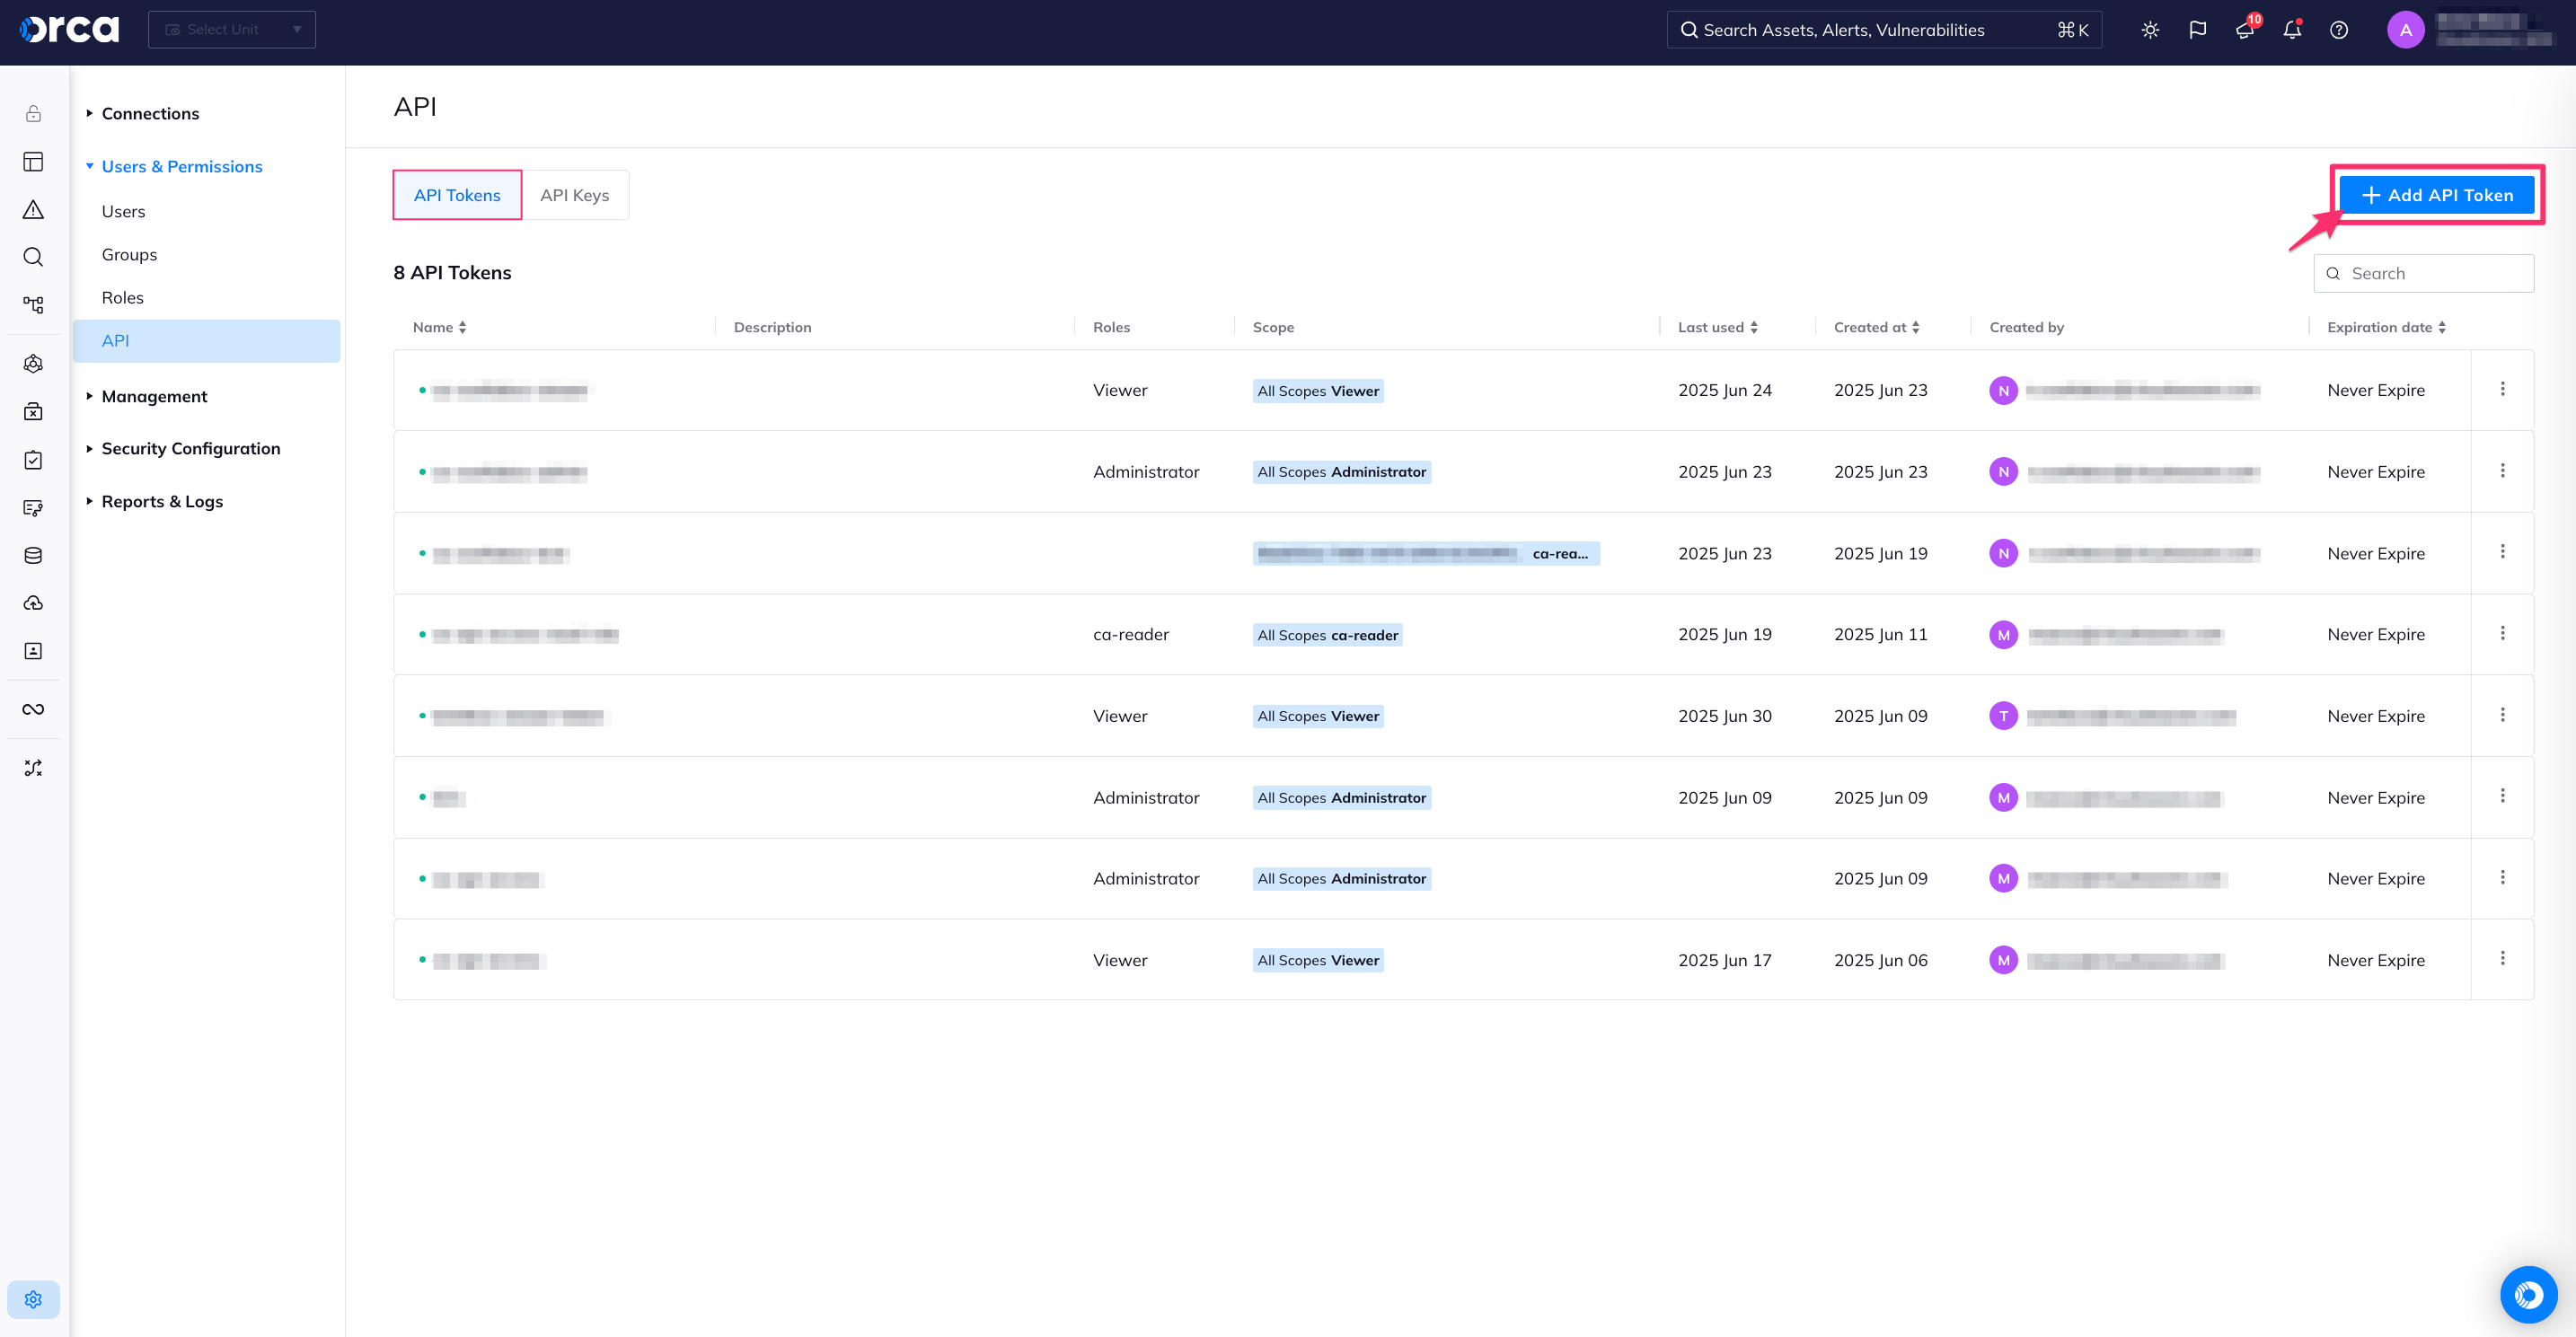
Task: Click the cloud upload icon in sidebar
Action: (x=33, y=603)
